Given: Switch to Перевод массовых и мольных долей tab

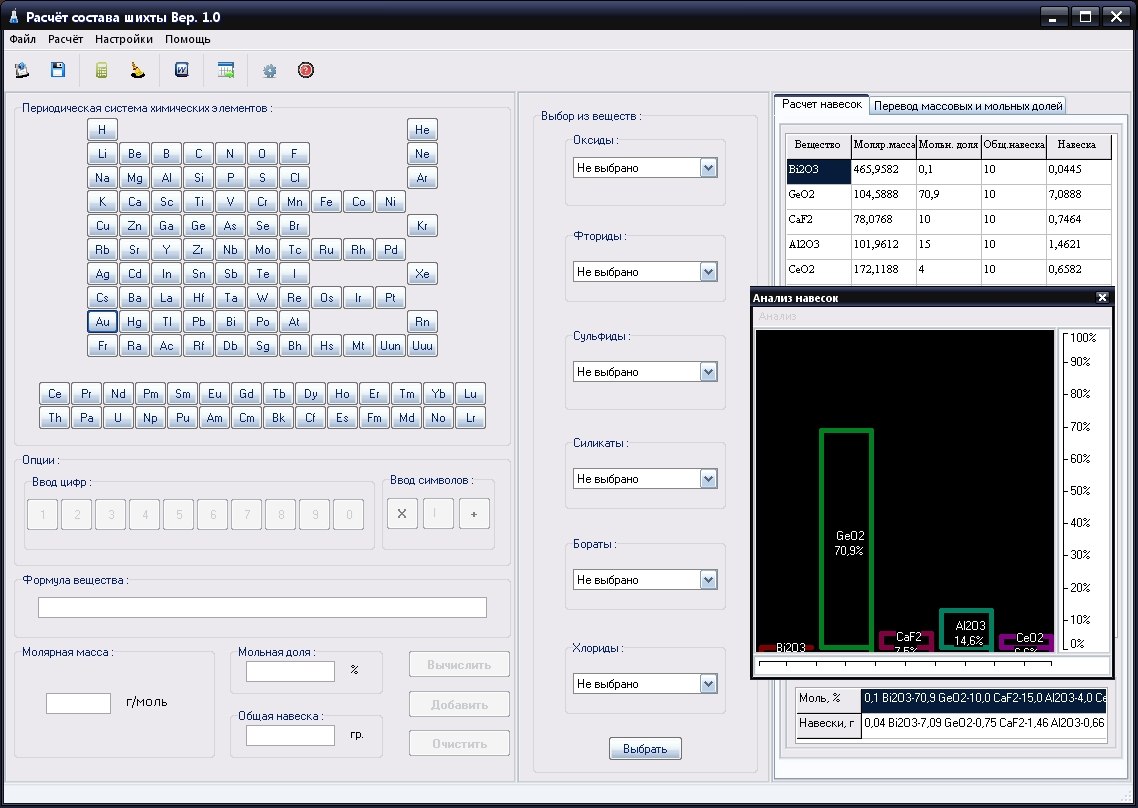Looking at the screenshot, I should 967,105.
